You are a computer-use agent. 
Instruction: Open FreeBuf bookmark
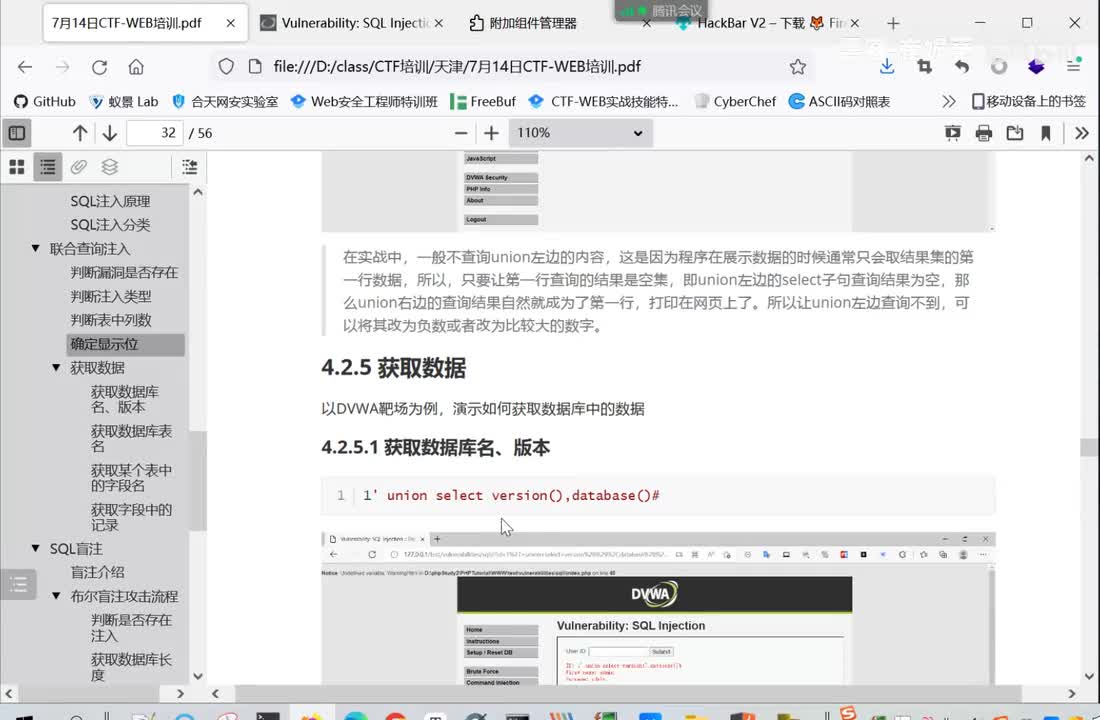(x=483, y=102)
